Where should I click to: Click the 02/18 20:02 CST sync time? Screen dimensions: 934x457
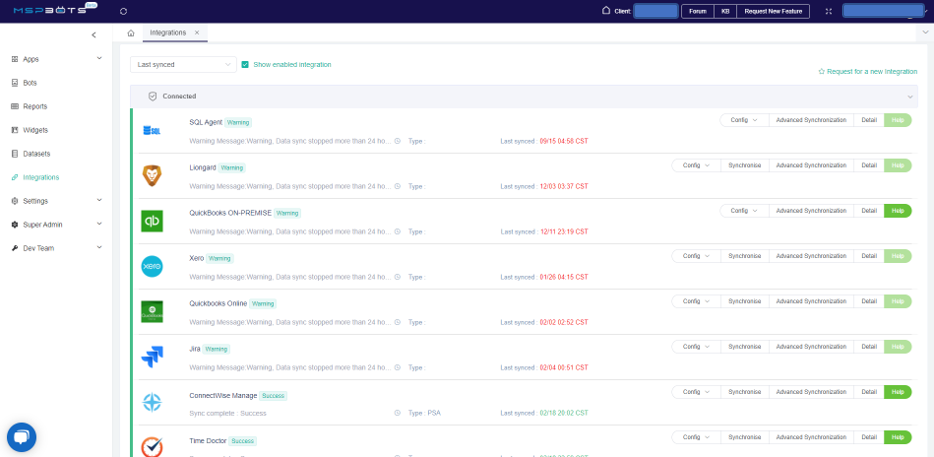[563, 413]
